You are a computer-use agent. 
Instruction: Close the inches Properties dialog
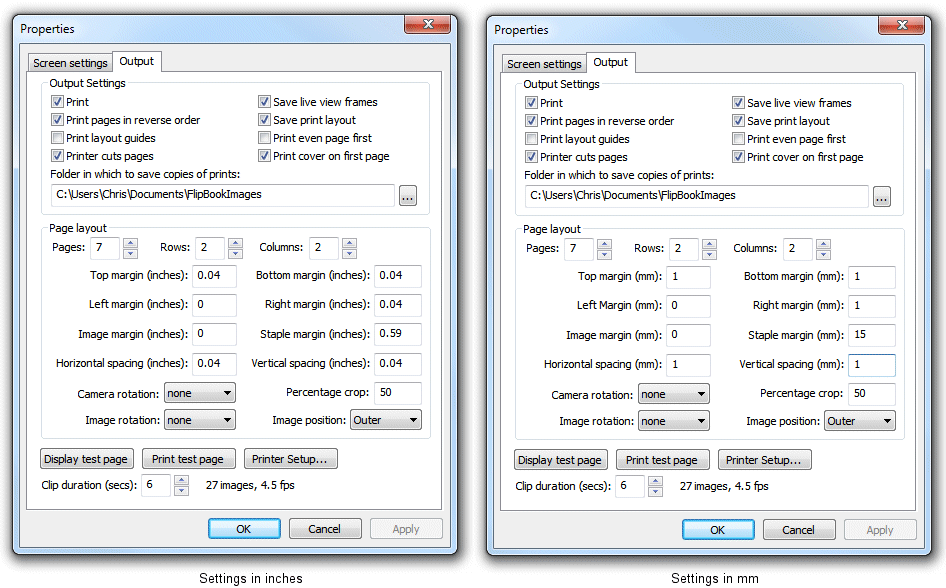428,25
